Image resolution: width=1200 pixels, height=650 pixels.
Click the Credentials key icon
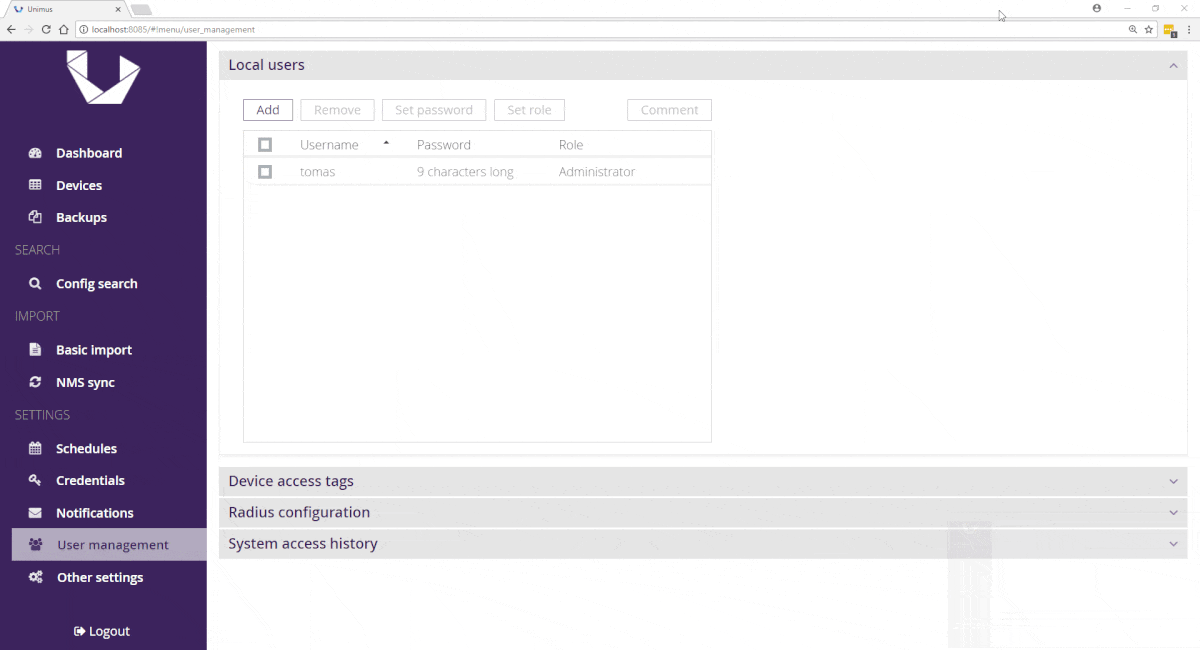[x=35, y=480]
